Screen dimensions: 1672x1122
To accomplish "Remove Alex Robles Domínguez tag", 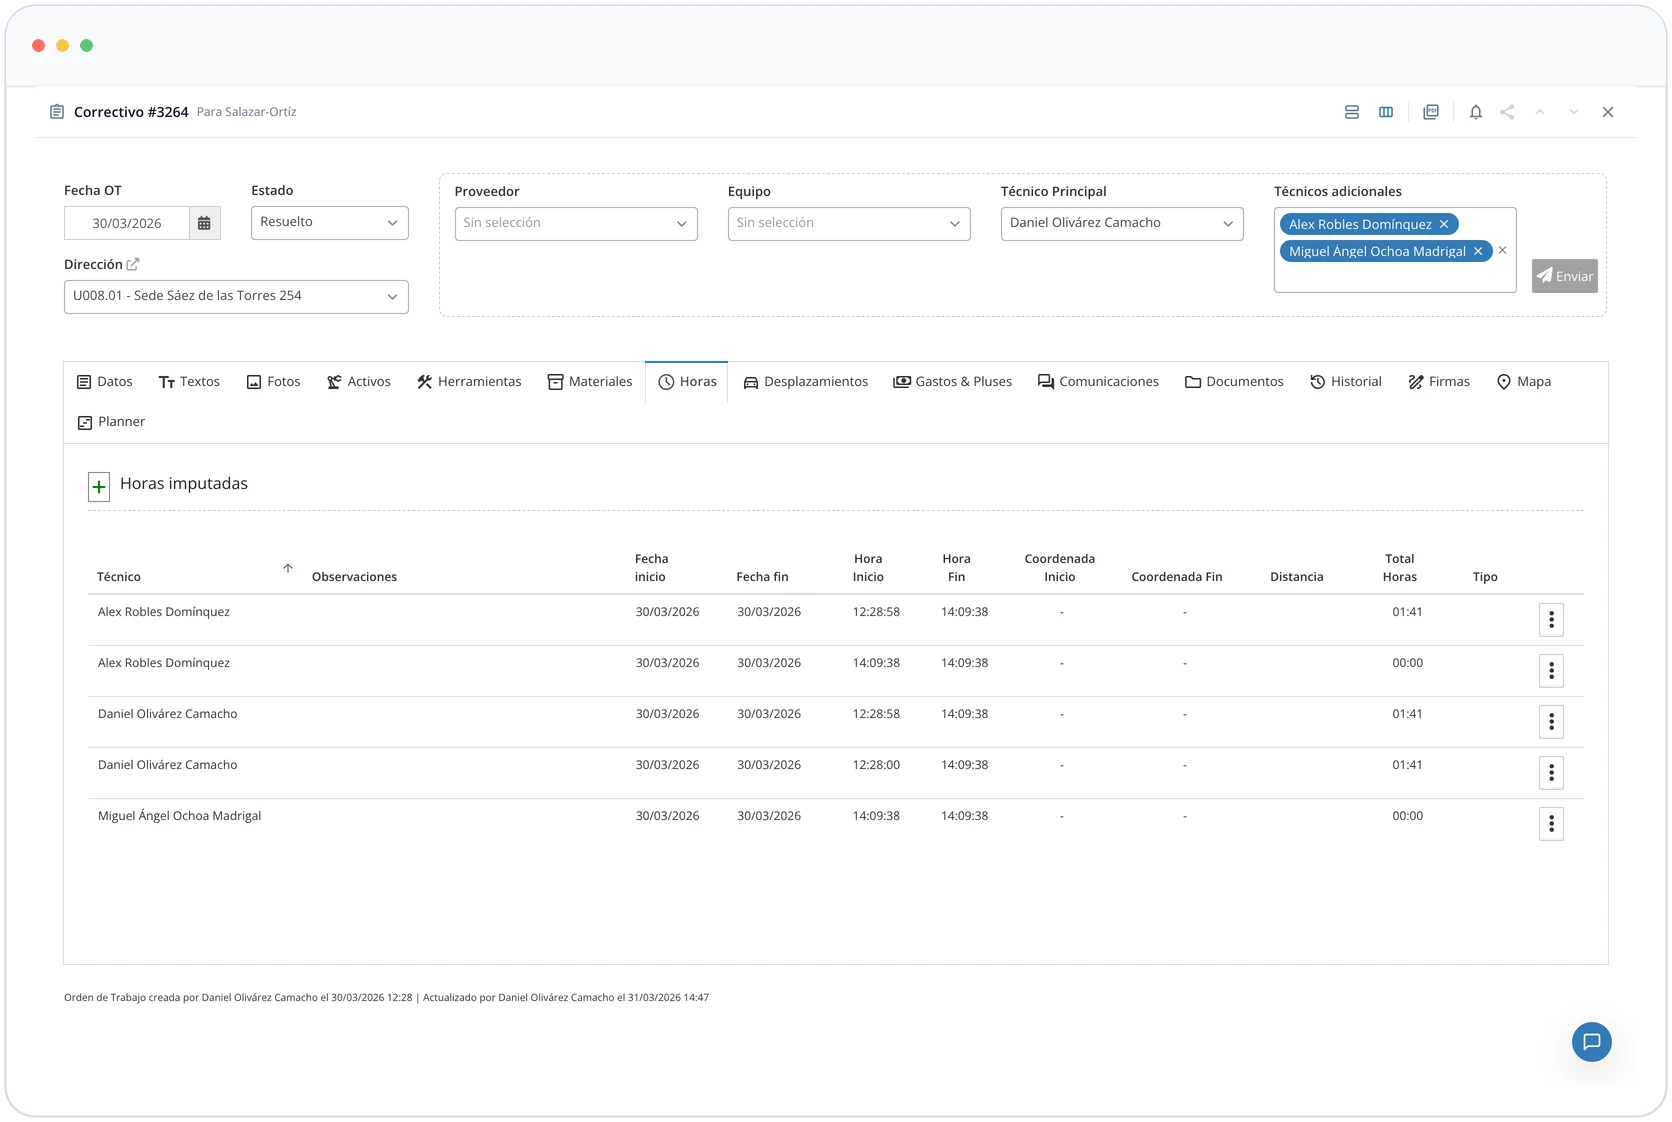I will 1444,224.
